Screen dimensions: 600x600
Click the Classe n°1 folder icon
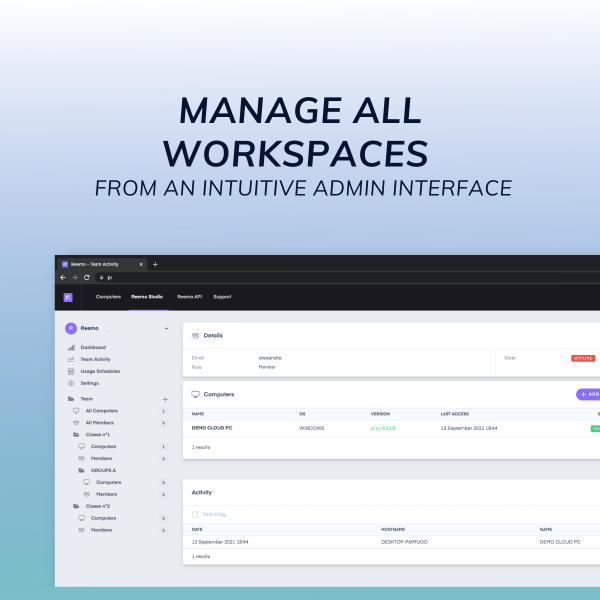(76, 435)
